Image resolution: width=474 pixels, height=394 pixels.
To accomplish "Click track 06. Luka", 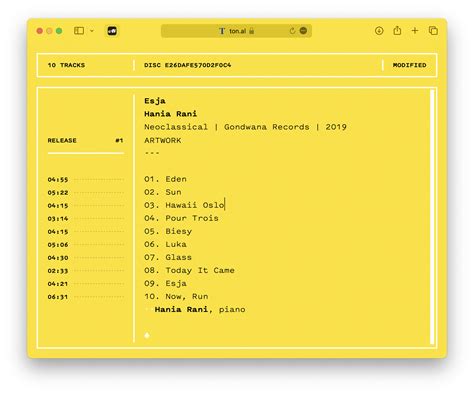I will click(165, 244).
